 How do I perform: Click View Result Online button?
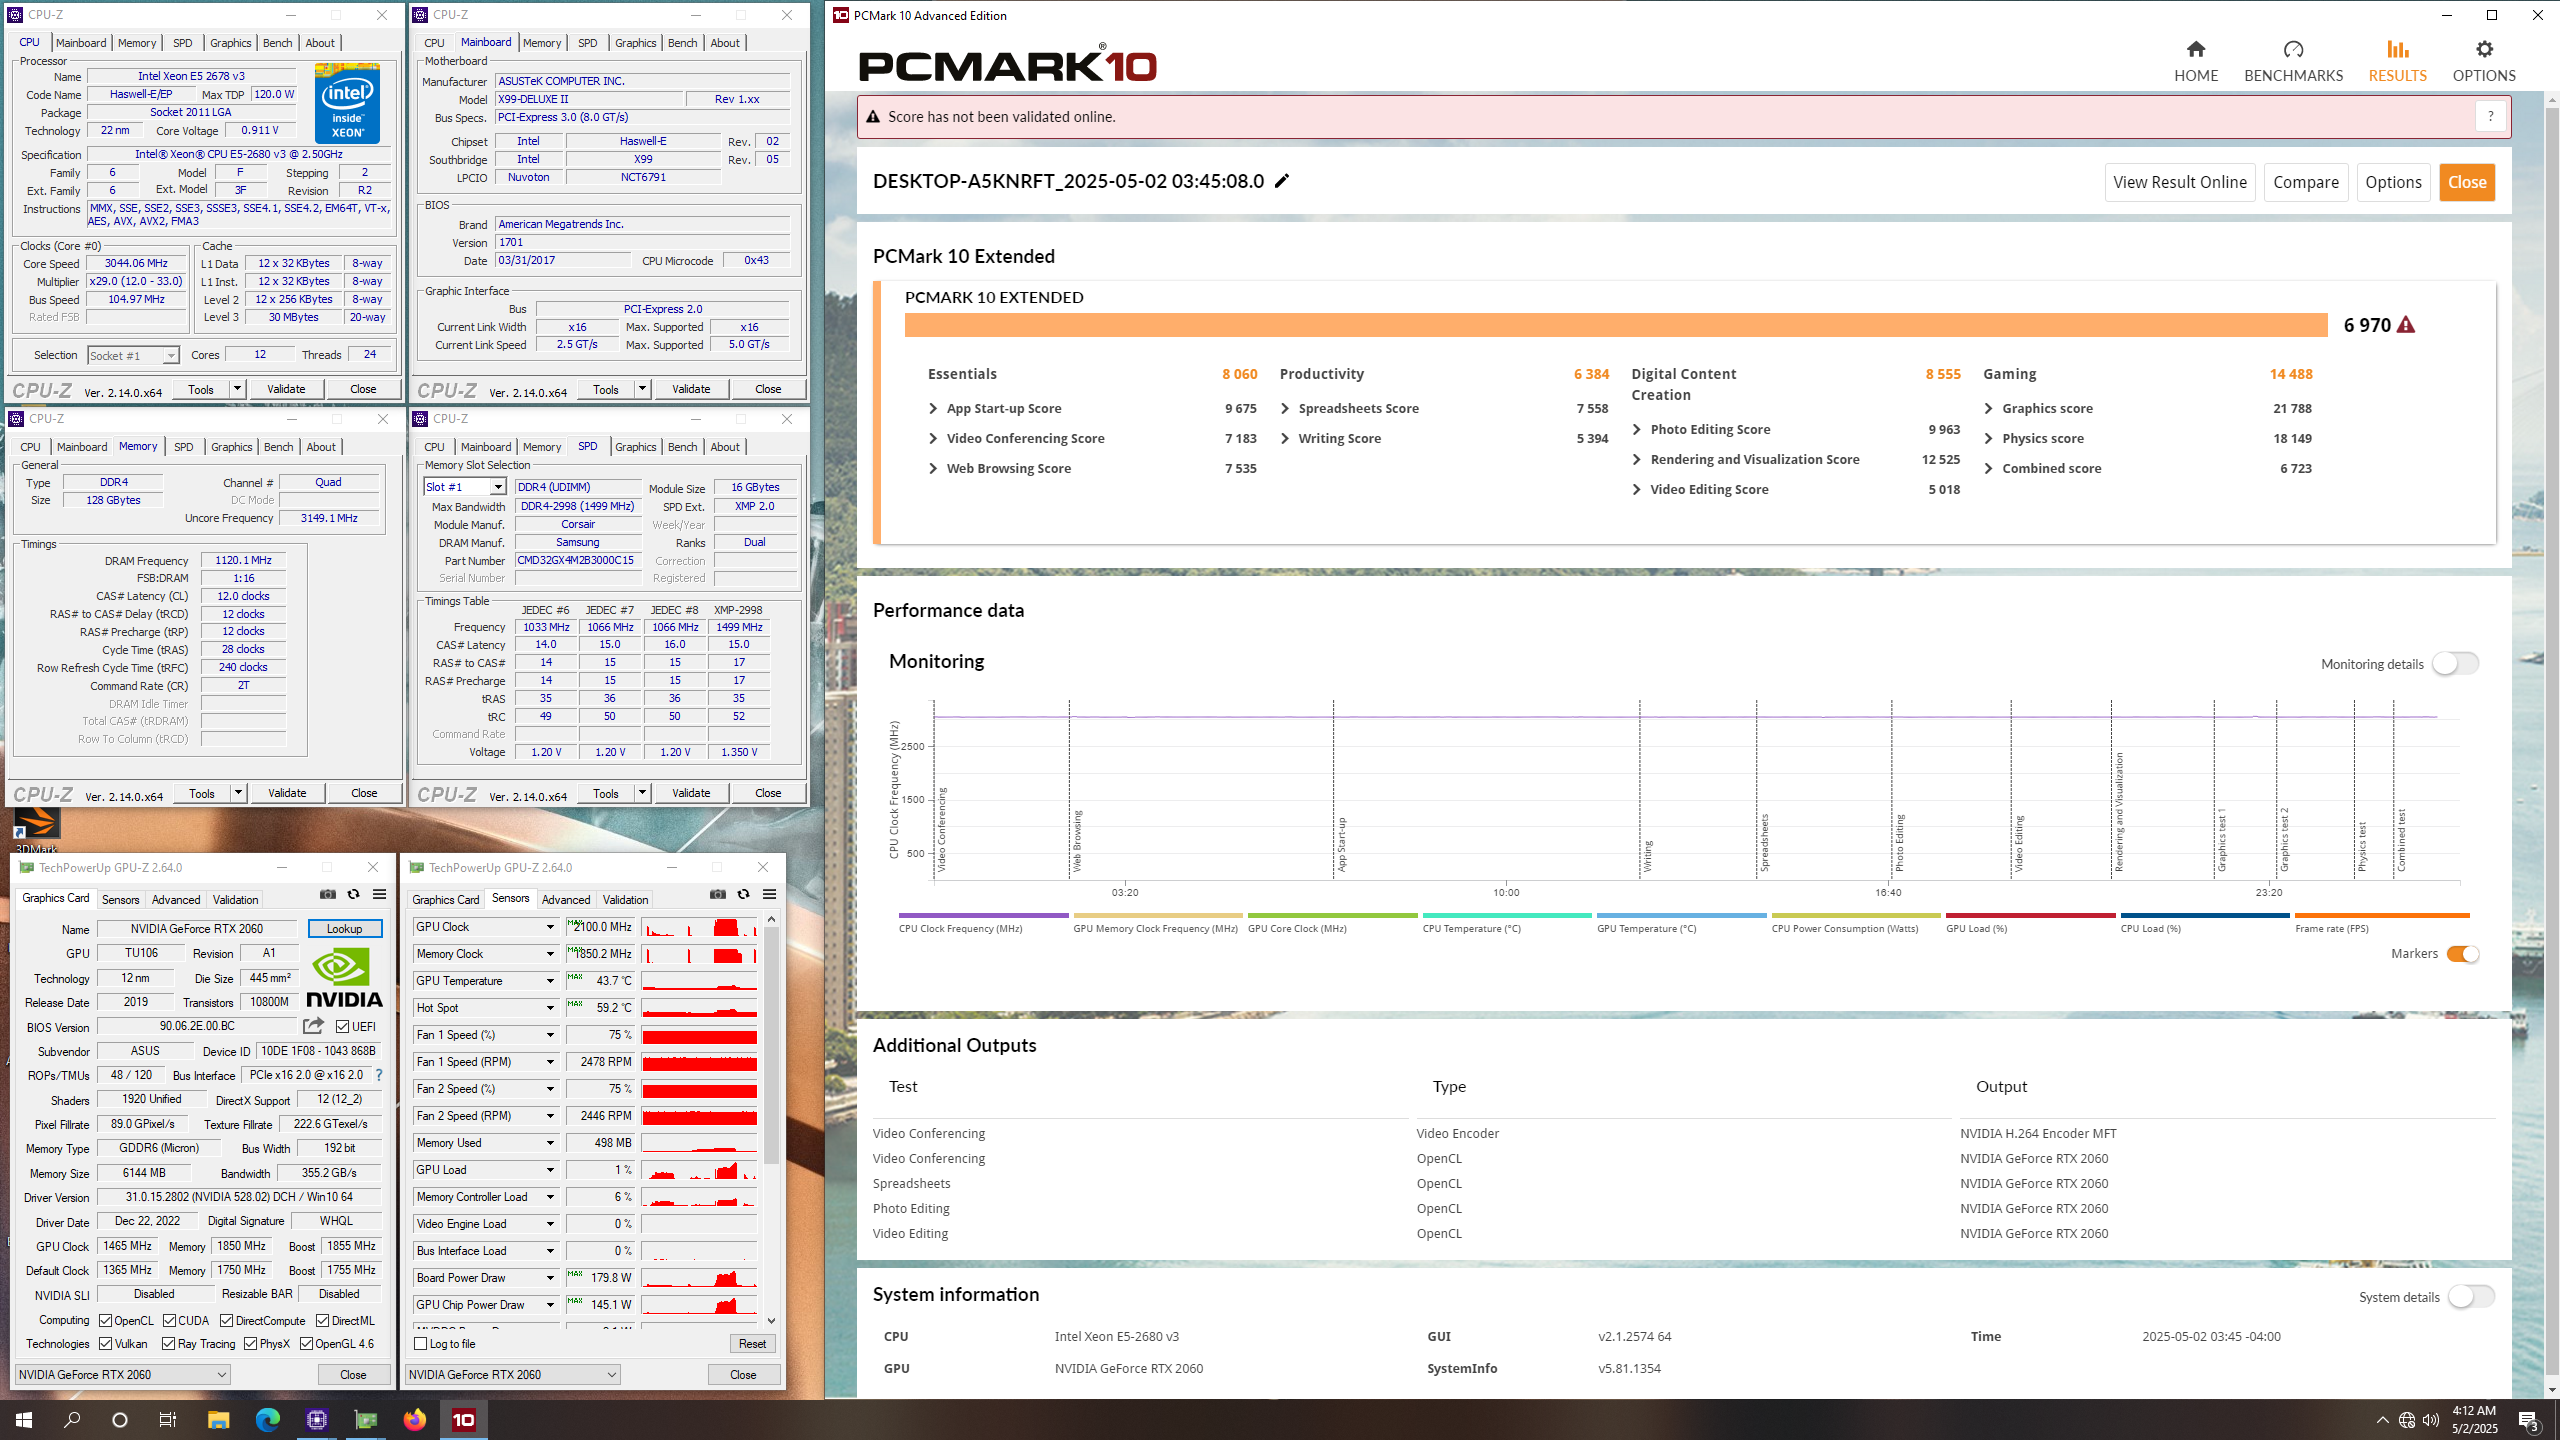click(2180, 182)
